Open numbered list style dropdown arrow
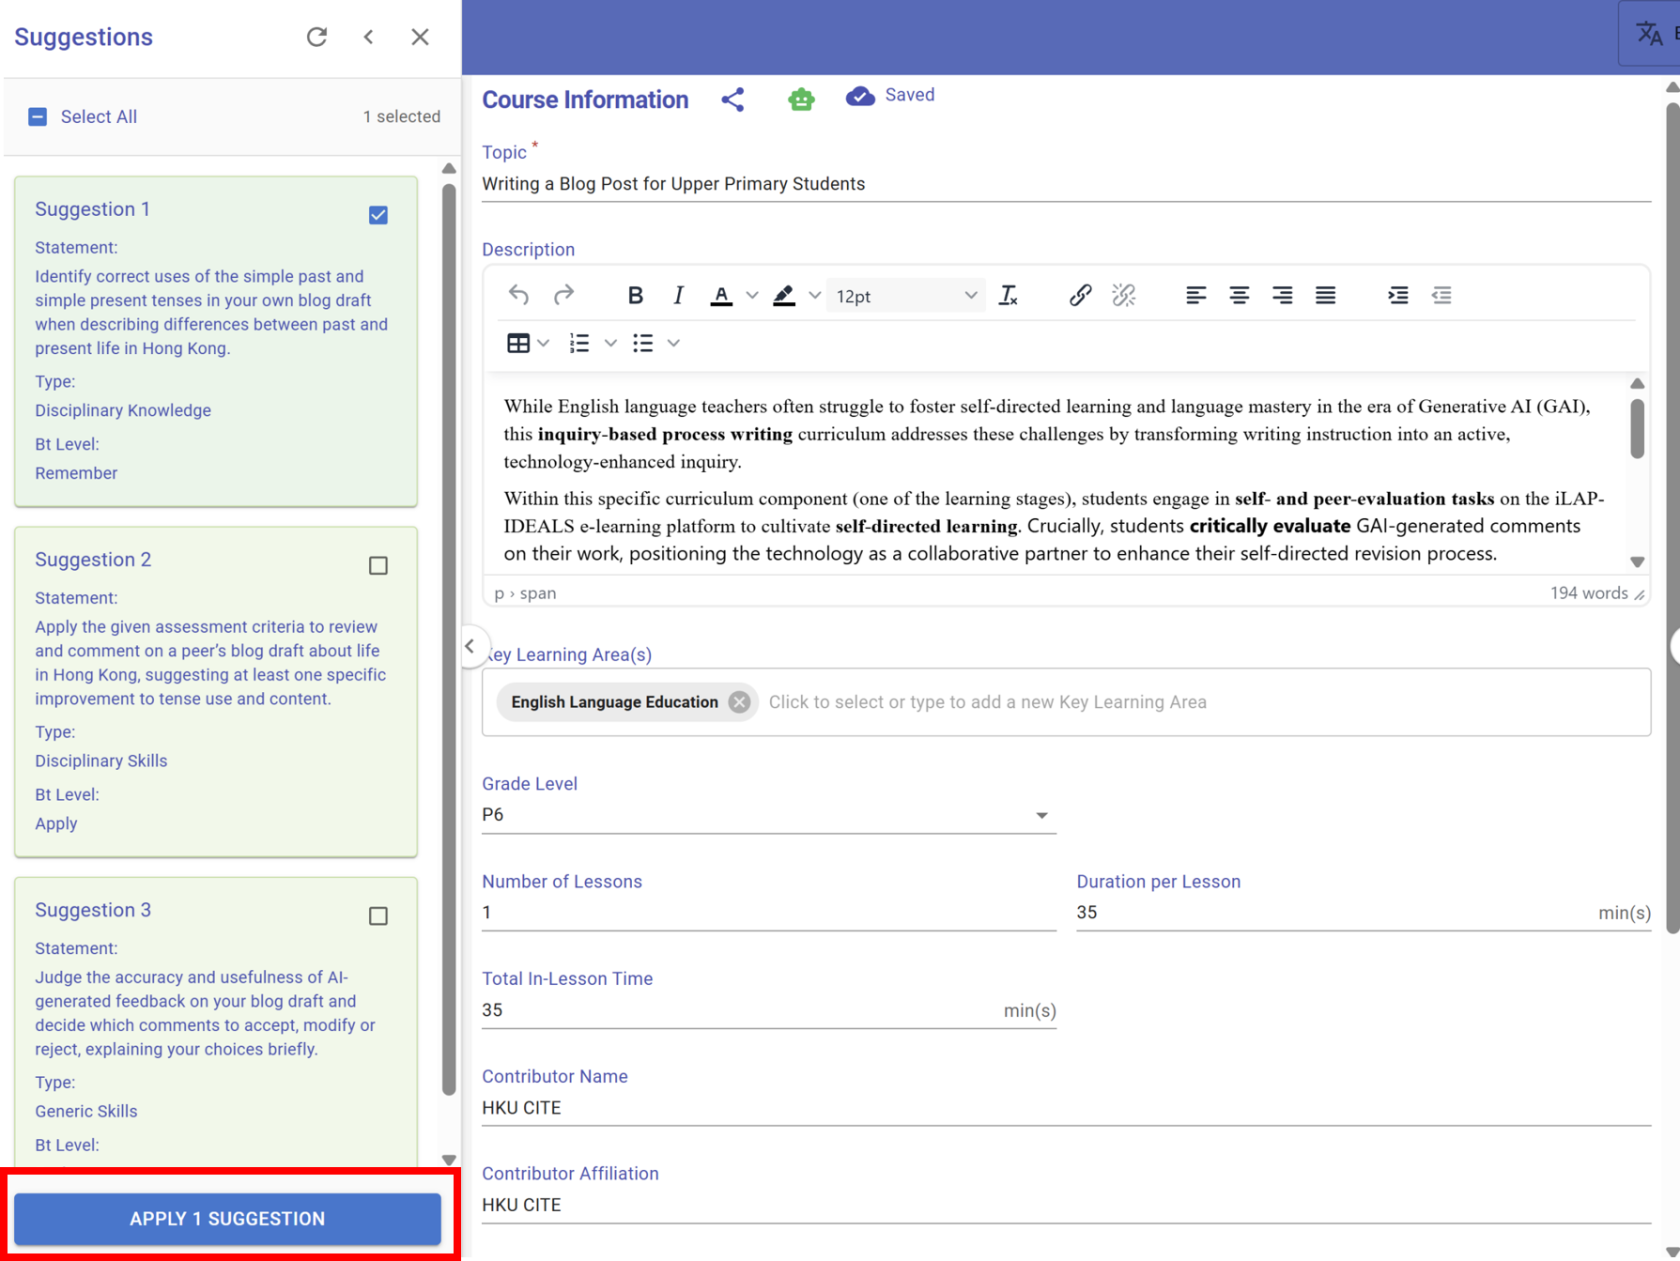Image resolution: width=1680 pixels, height=1261 pixels. 611,343
